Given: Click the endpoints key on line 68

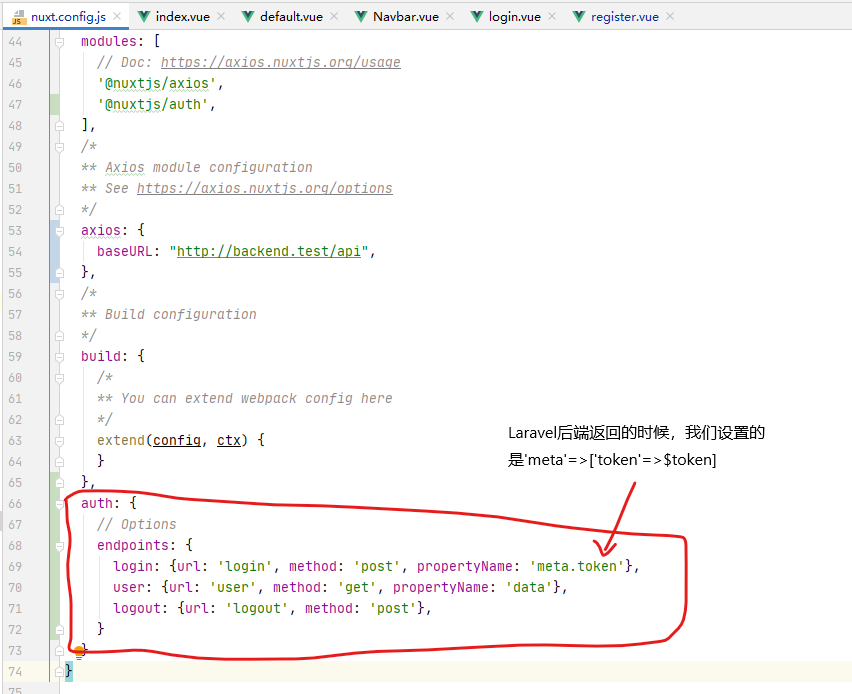Looking at the screenshot, I should click(133, 545).
